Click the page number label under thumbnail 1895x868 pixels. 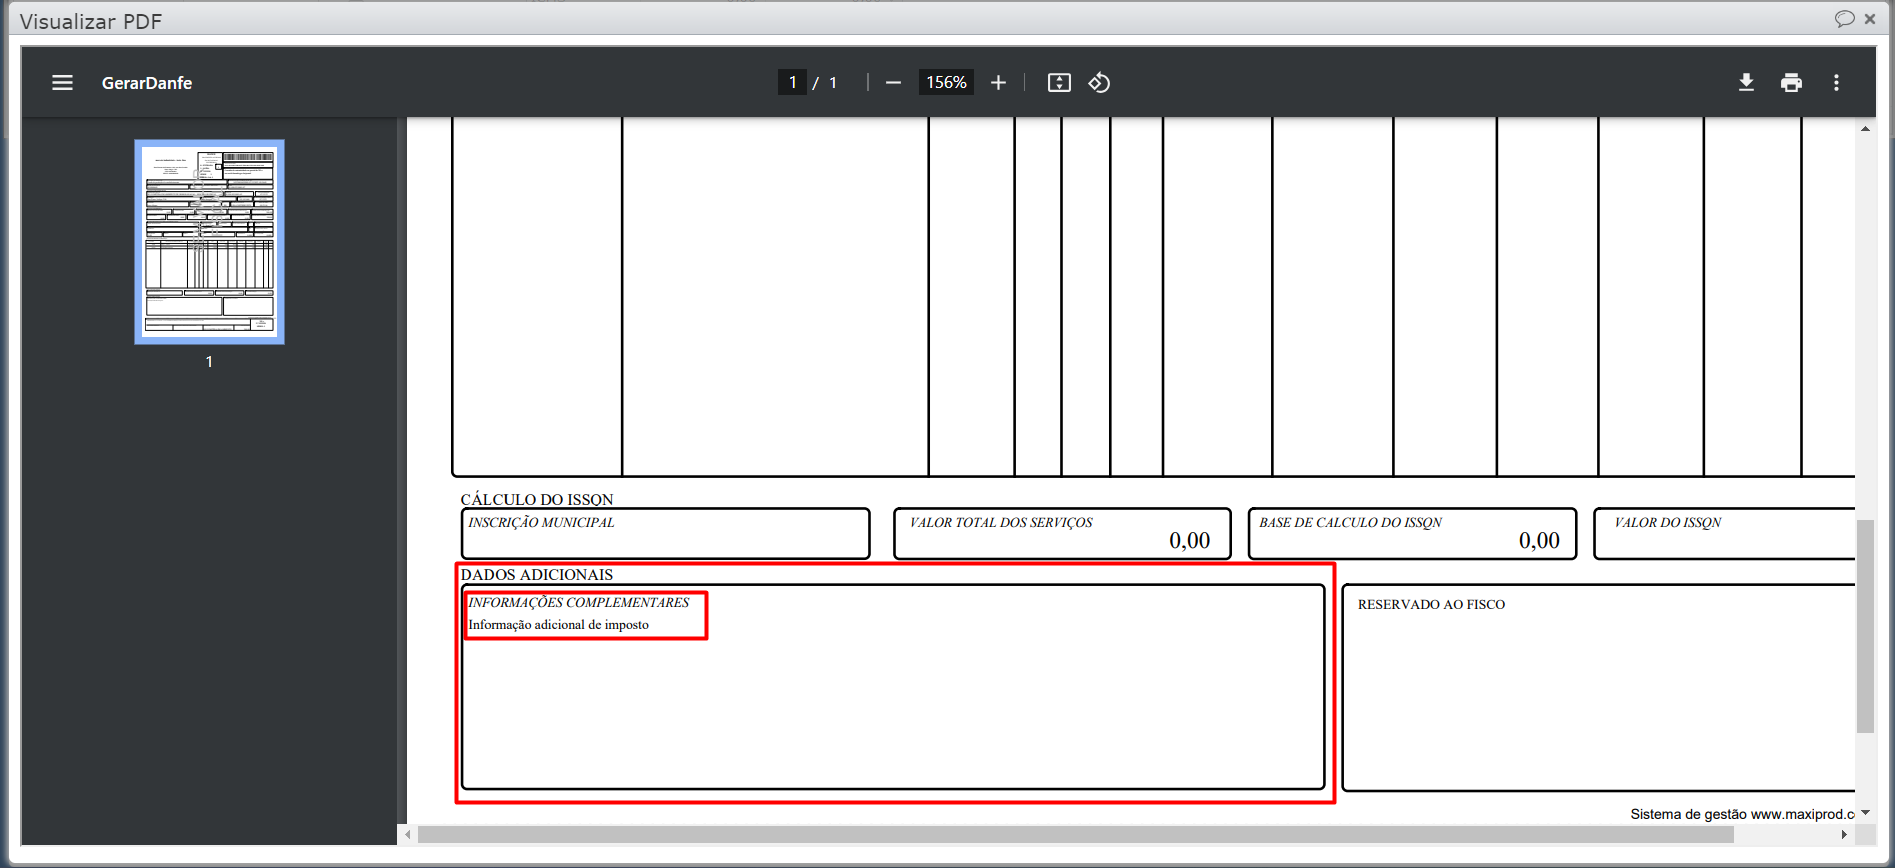coord(209,362)
